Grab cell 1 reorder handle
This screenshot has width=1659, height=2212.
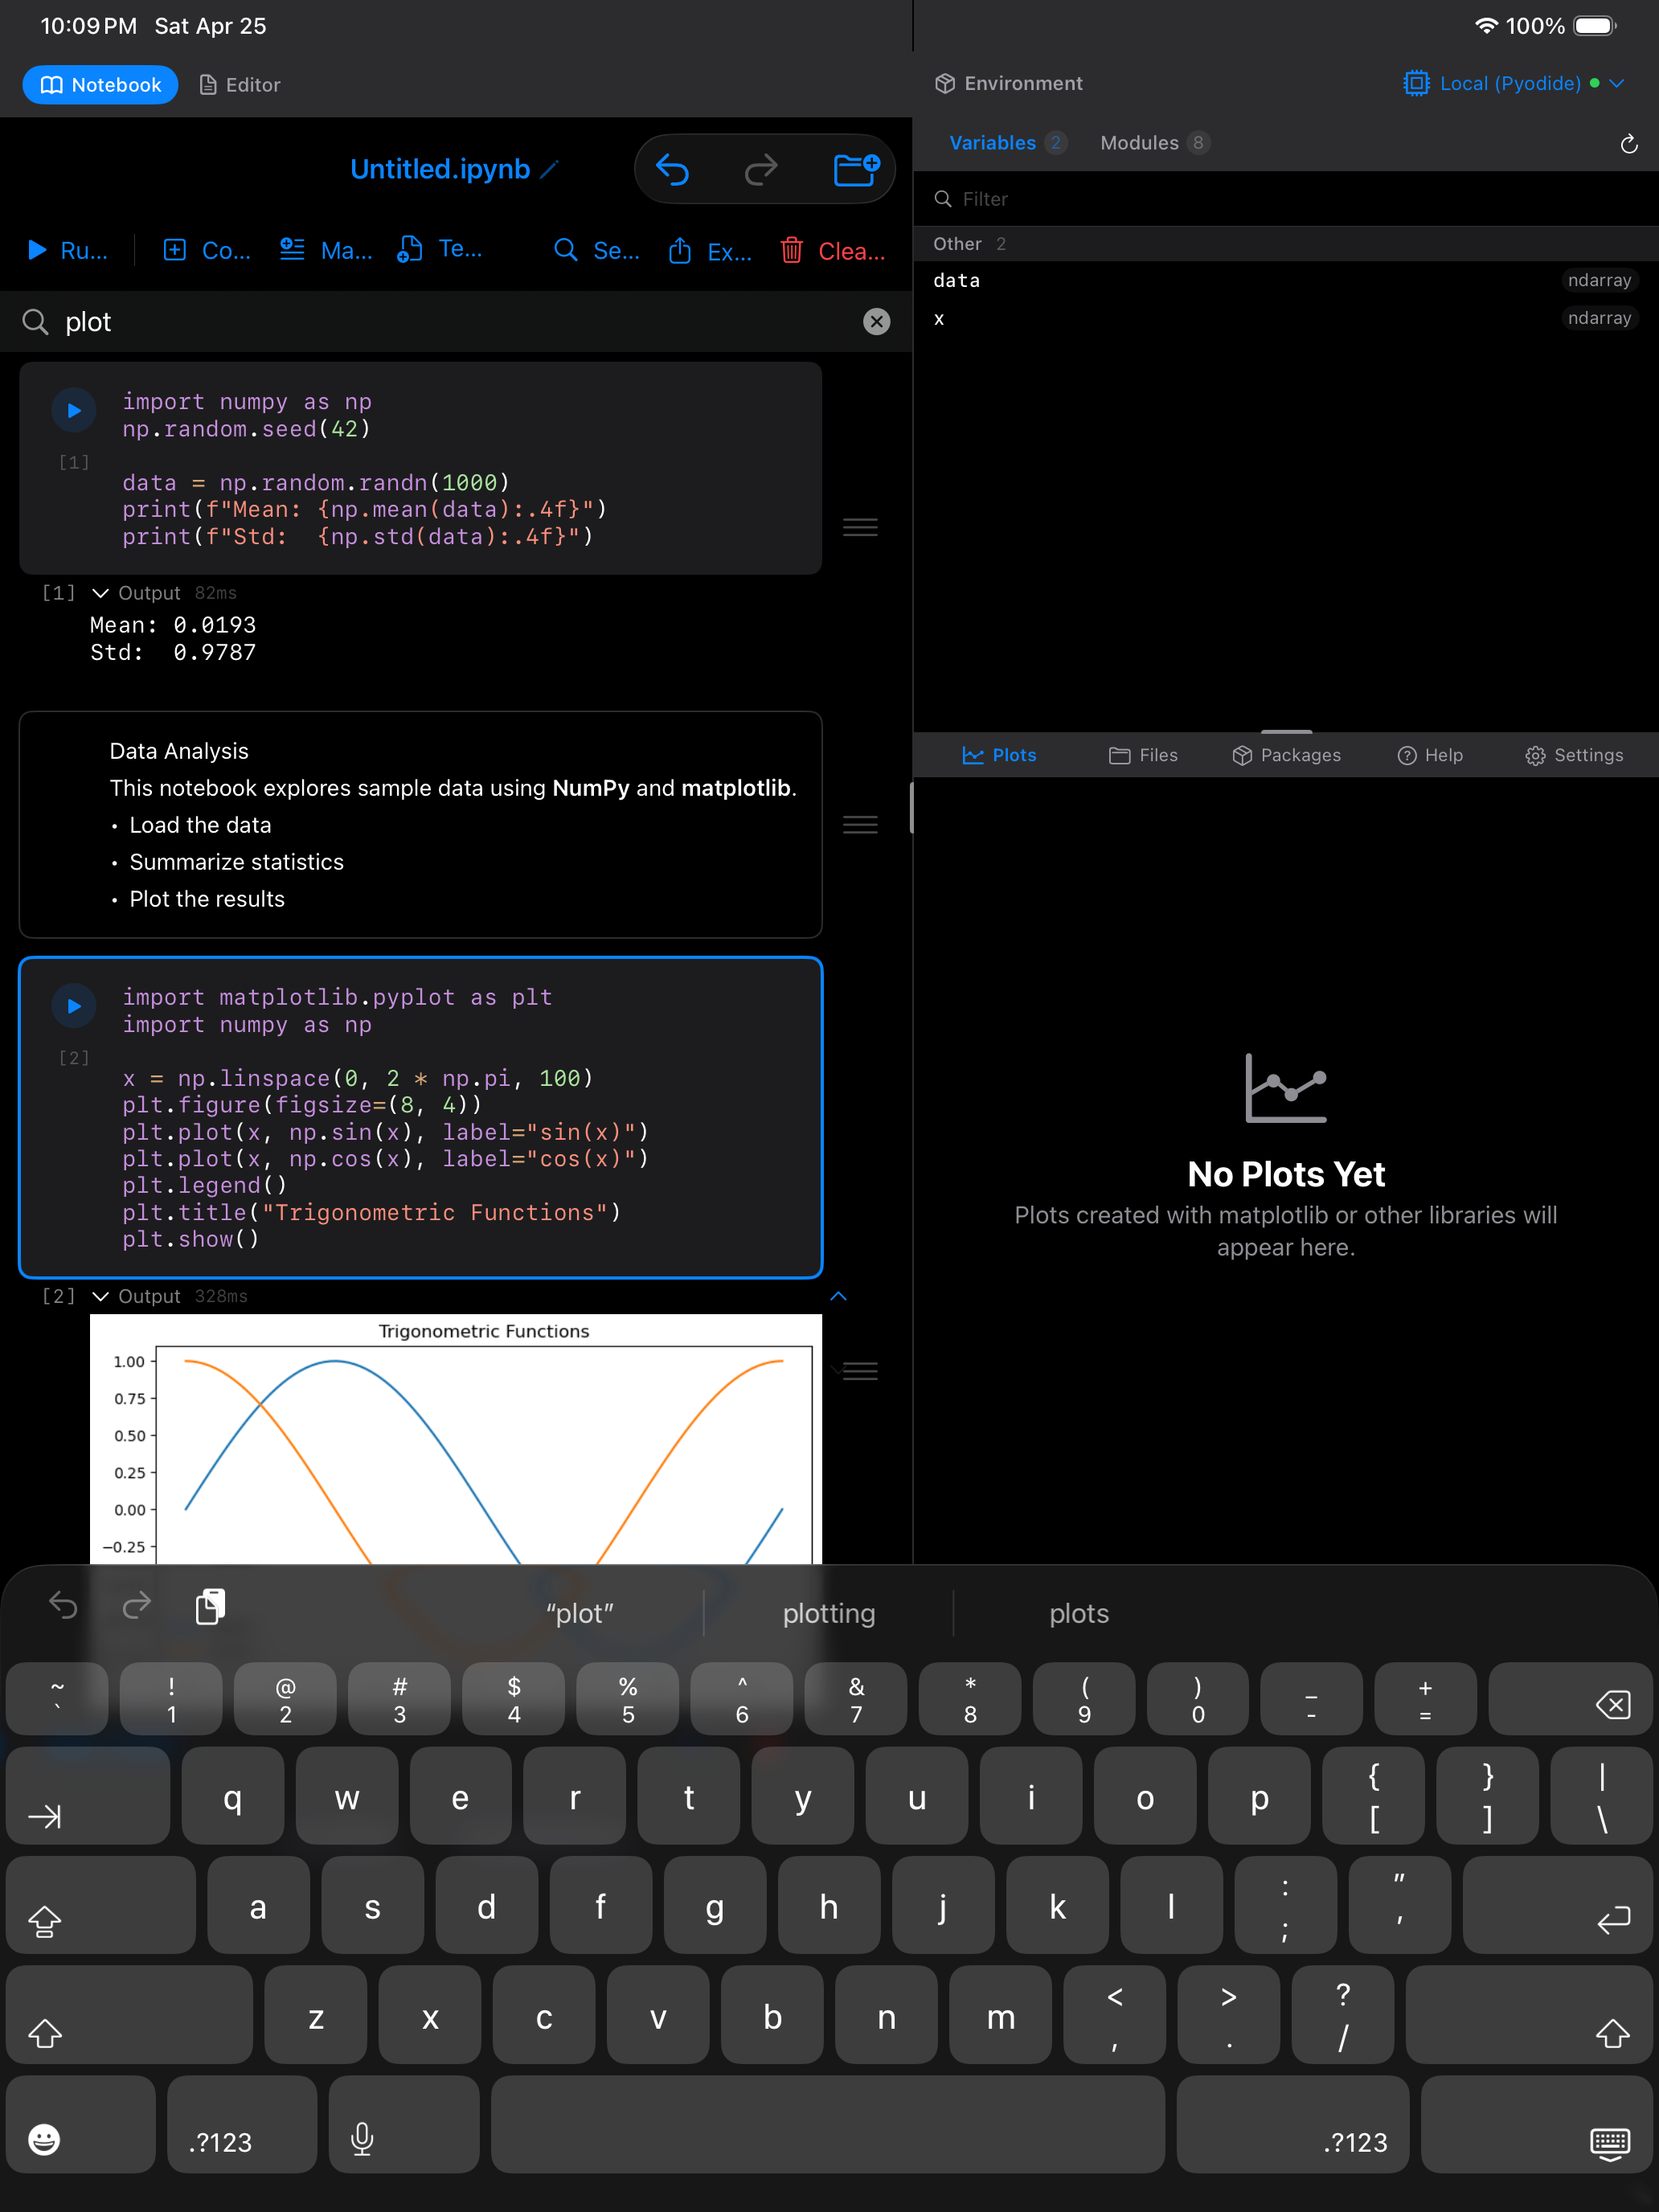(x=860, y=527)
